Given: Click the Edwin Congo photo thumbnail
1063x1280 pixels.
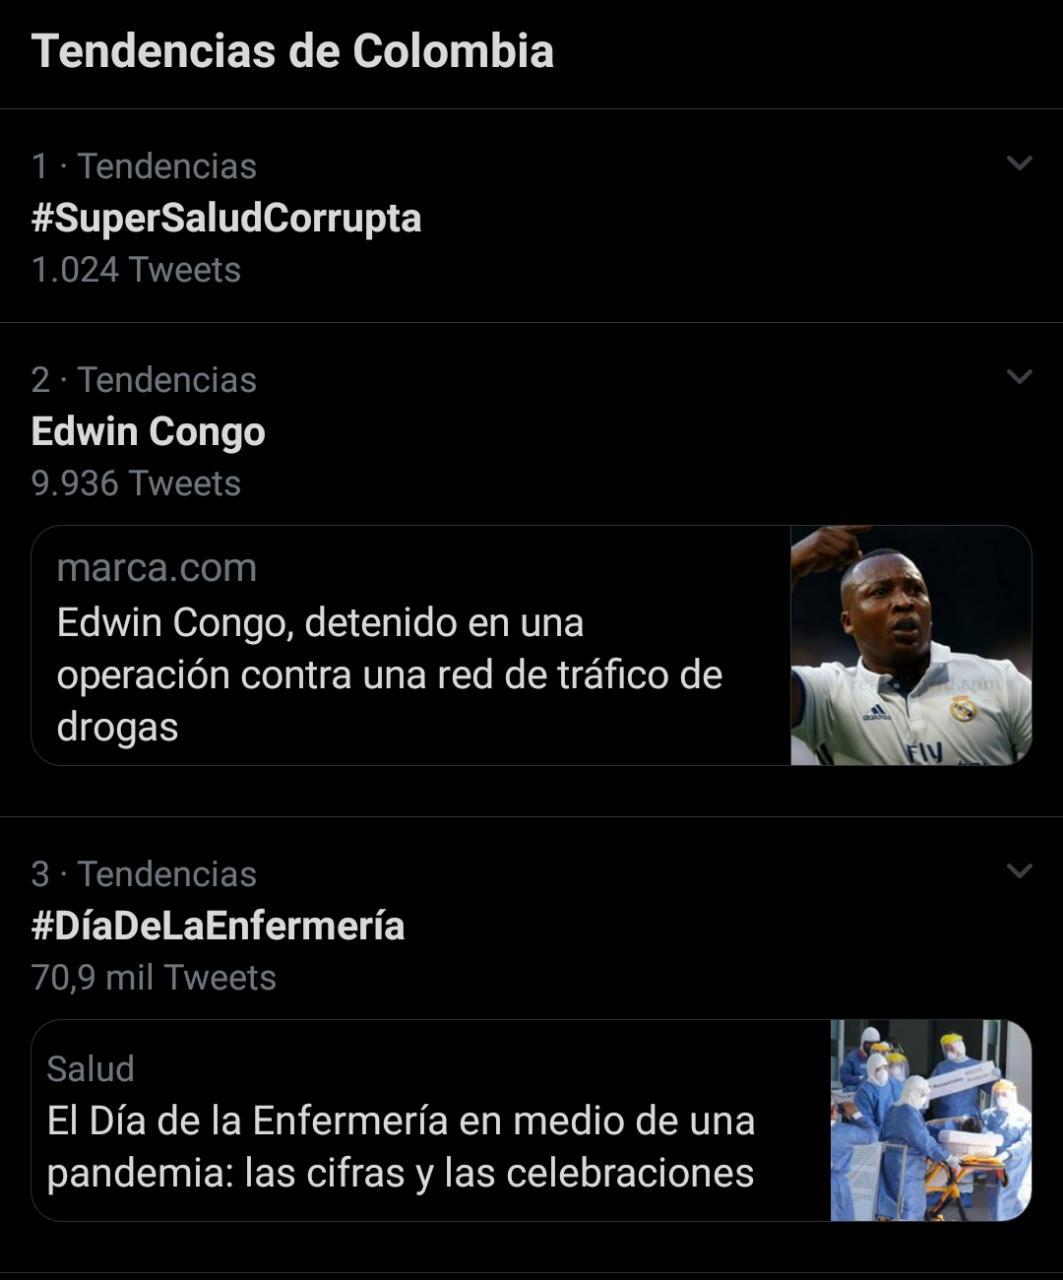Looking at the screenshot, I should point(910,645).
